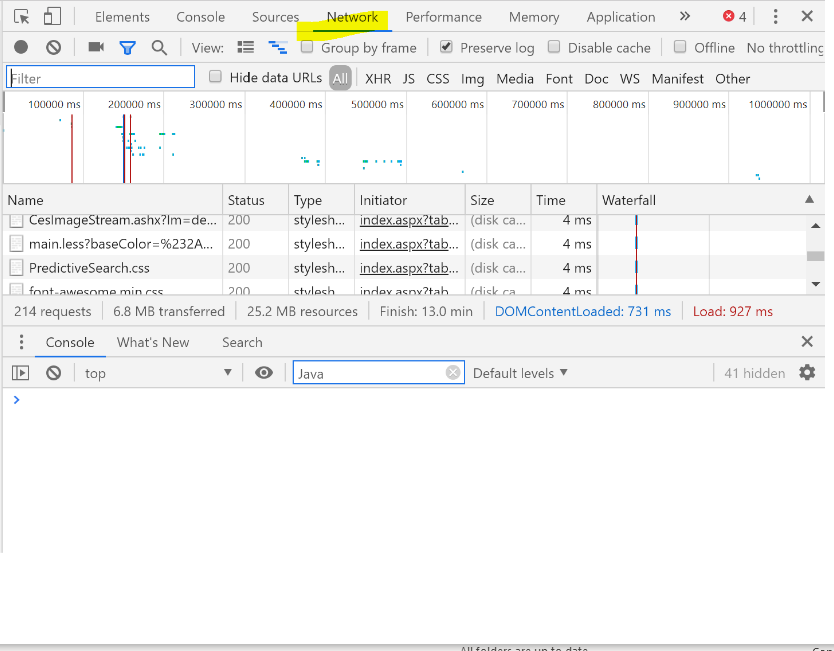The width and height of the screenshot is (834, 651).
Task: Filter requests by XHR type
Action: coord(378,78)
